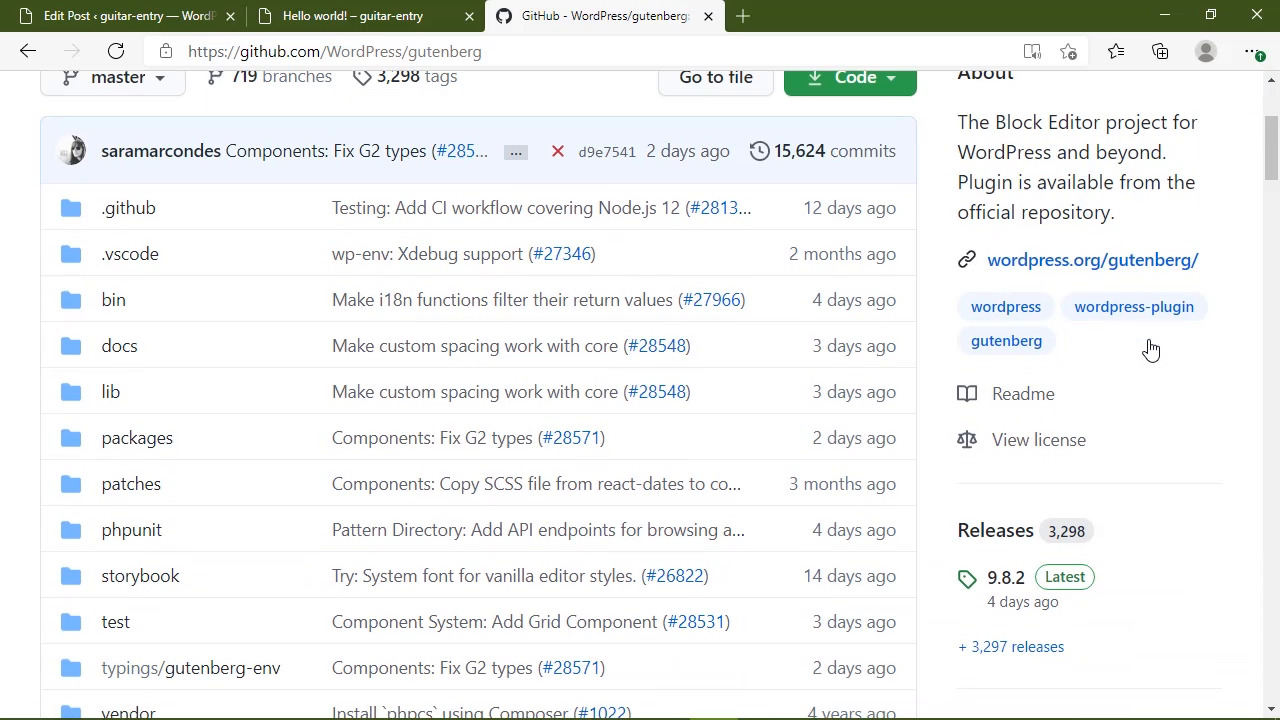
Task: Click the Readme book icon
Action: click(967, 394)
